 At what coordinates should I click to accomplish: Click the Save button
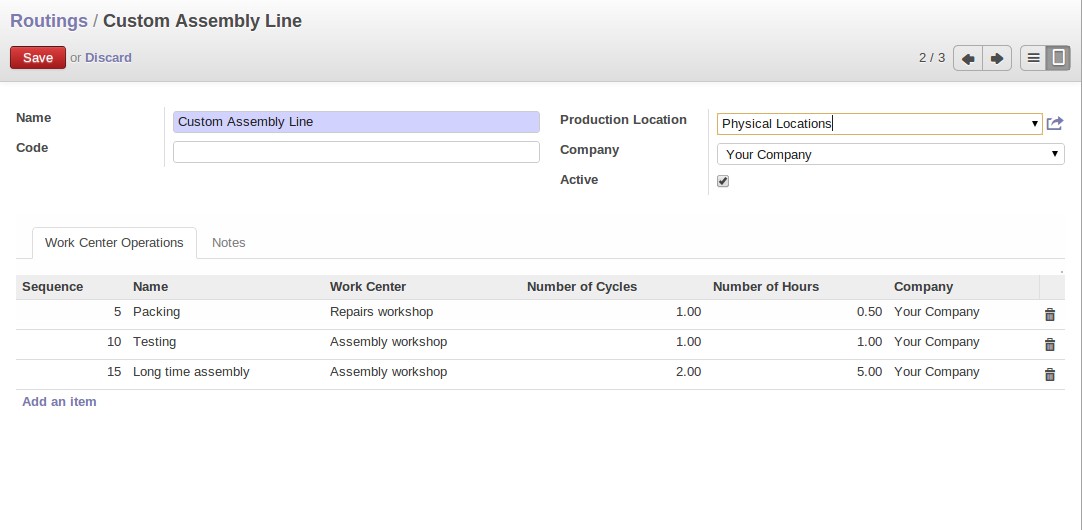pyautogui.click(x=38, y=58)
